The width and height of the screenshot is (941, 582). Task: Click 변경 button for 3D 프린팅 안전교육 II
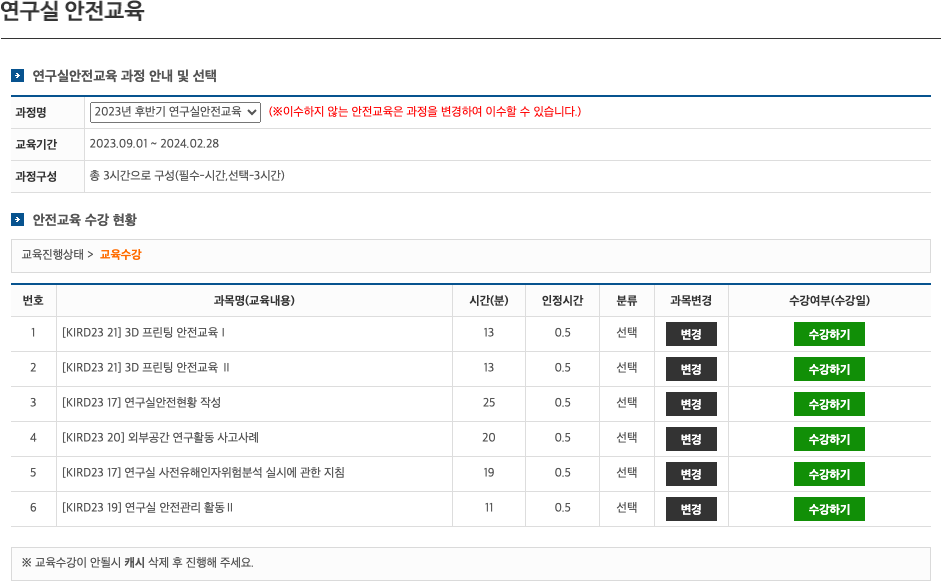pyautogui.click(x=691, y=369)
